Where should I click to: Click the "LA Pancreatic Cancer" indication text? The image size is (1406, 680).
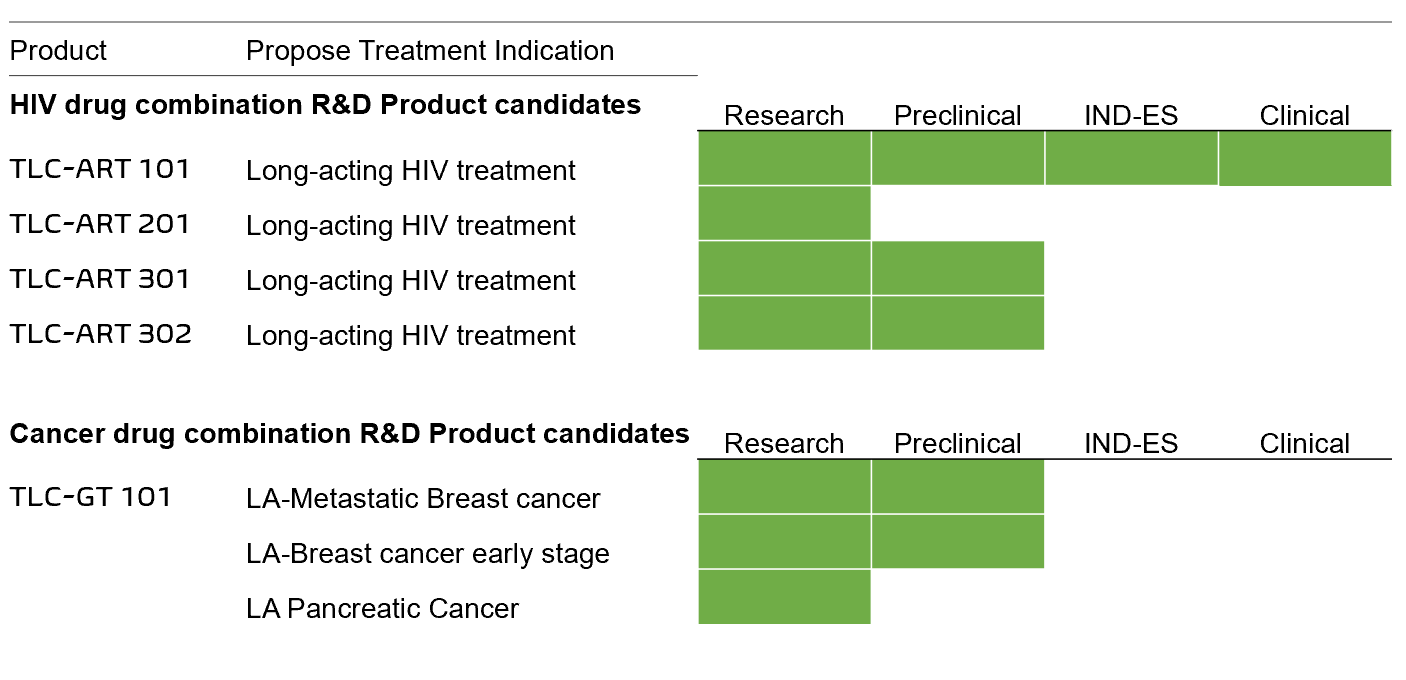[382, 608]
